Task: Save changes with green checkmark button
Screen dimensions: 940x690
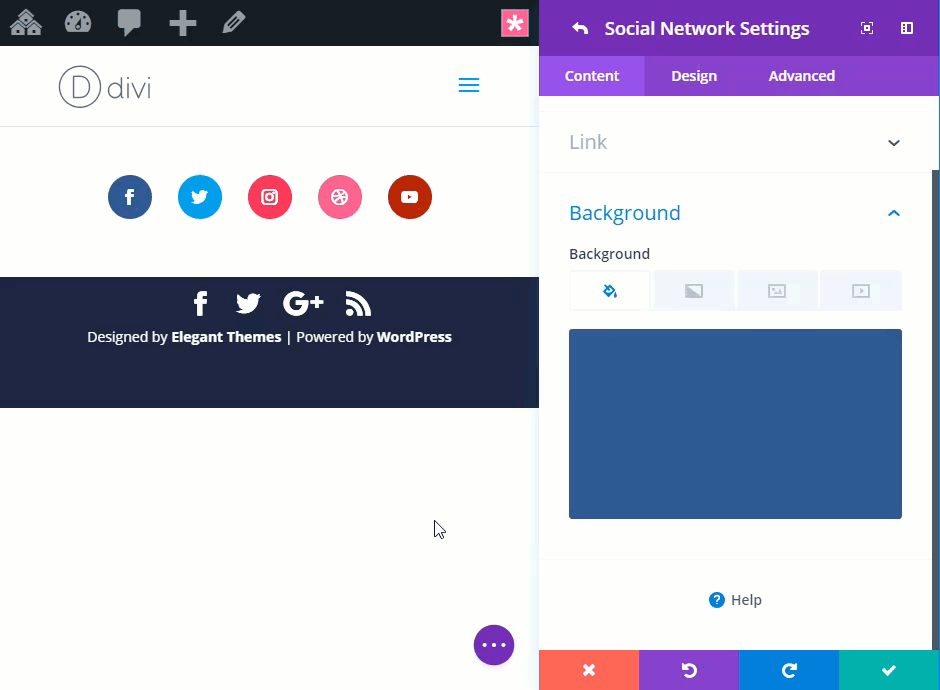Action: 889,670
